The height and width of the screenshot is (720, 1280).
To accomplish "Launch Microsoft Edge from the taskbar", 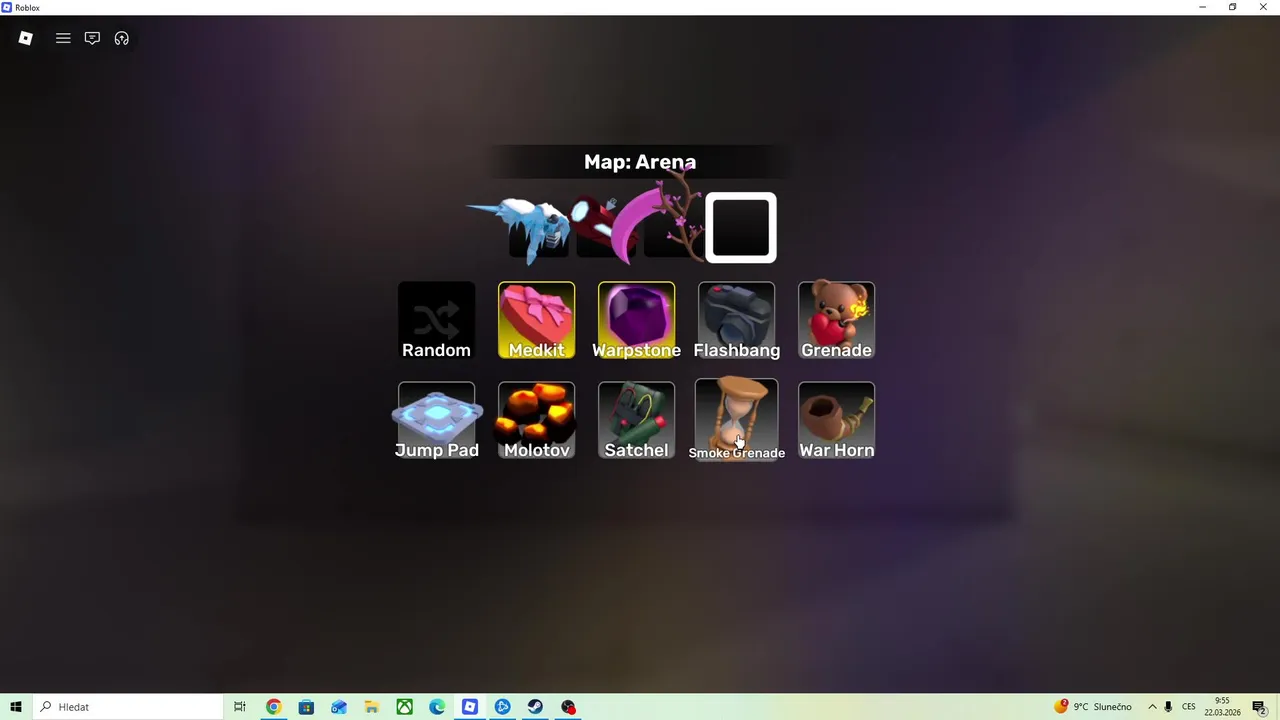I will 437,707.
